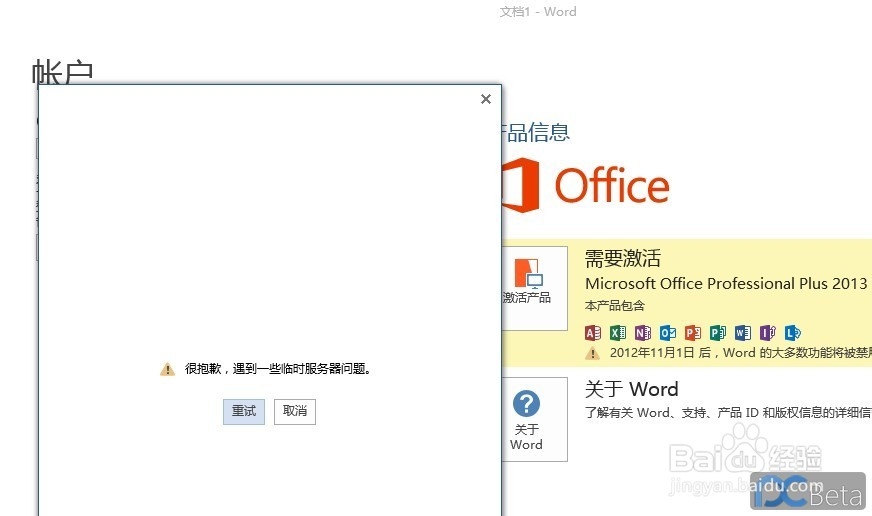Click the 激活产品 activate product button
The image size is (872, 516).
pos(533,289)
